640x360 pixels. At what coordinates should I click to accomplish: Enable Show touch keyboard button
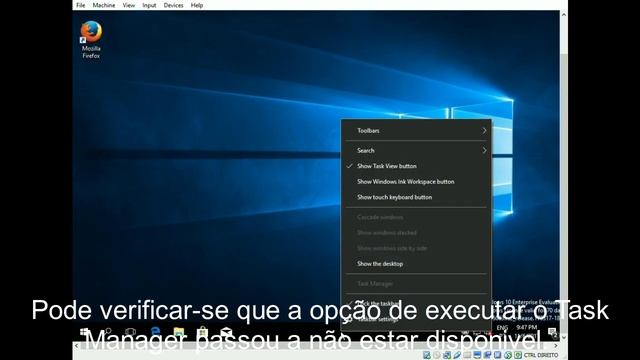[x=416, y=197]
